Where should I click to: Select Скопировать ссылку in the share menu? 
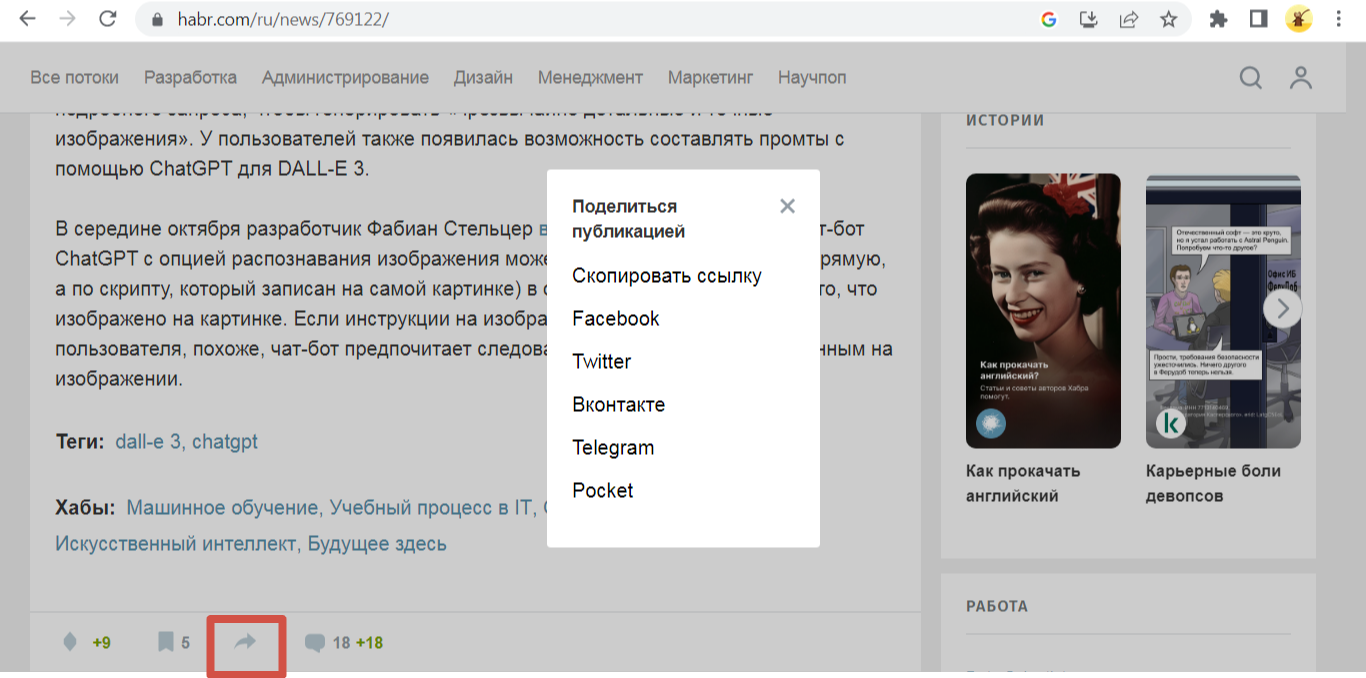[667, 276]
